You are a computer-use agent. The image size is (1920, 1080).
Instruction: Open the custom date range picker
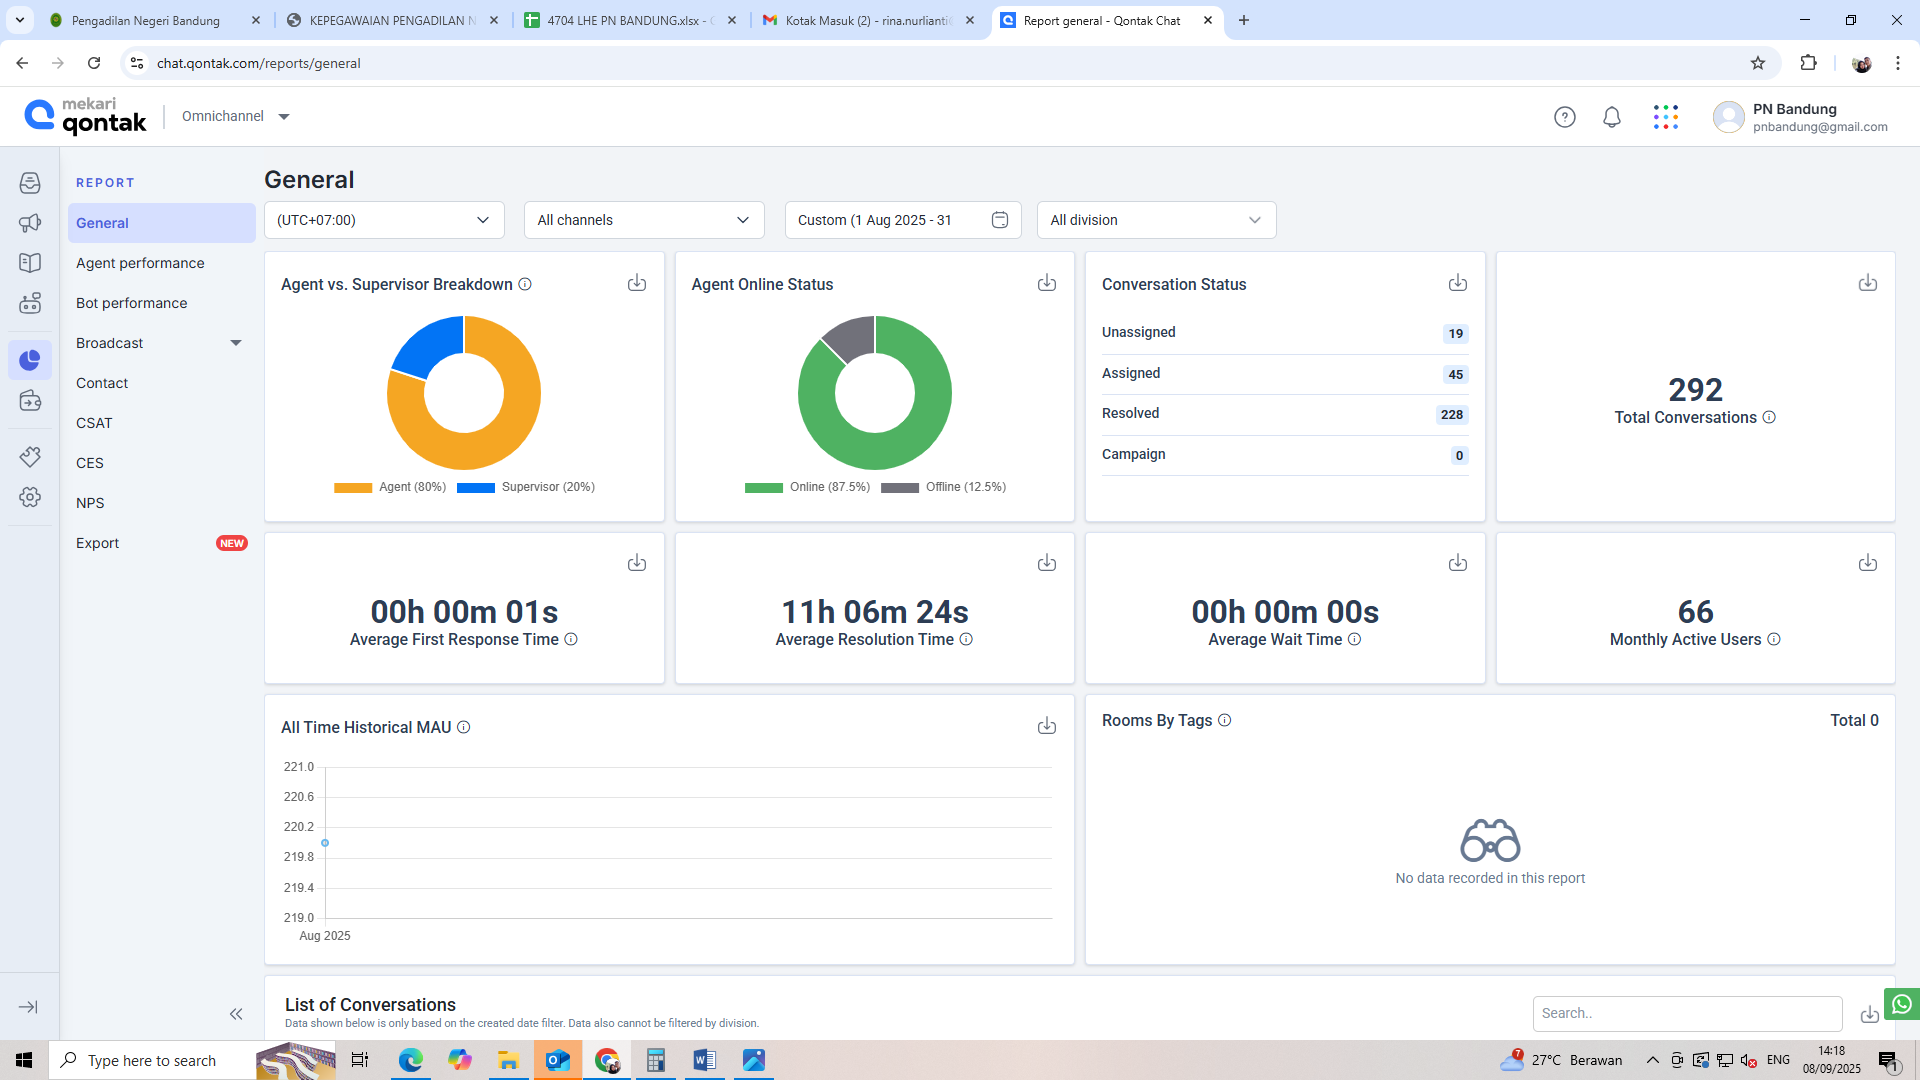point(902,220)
